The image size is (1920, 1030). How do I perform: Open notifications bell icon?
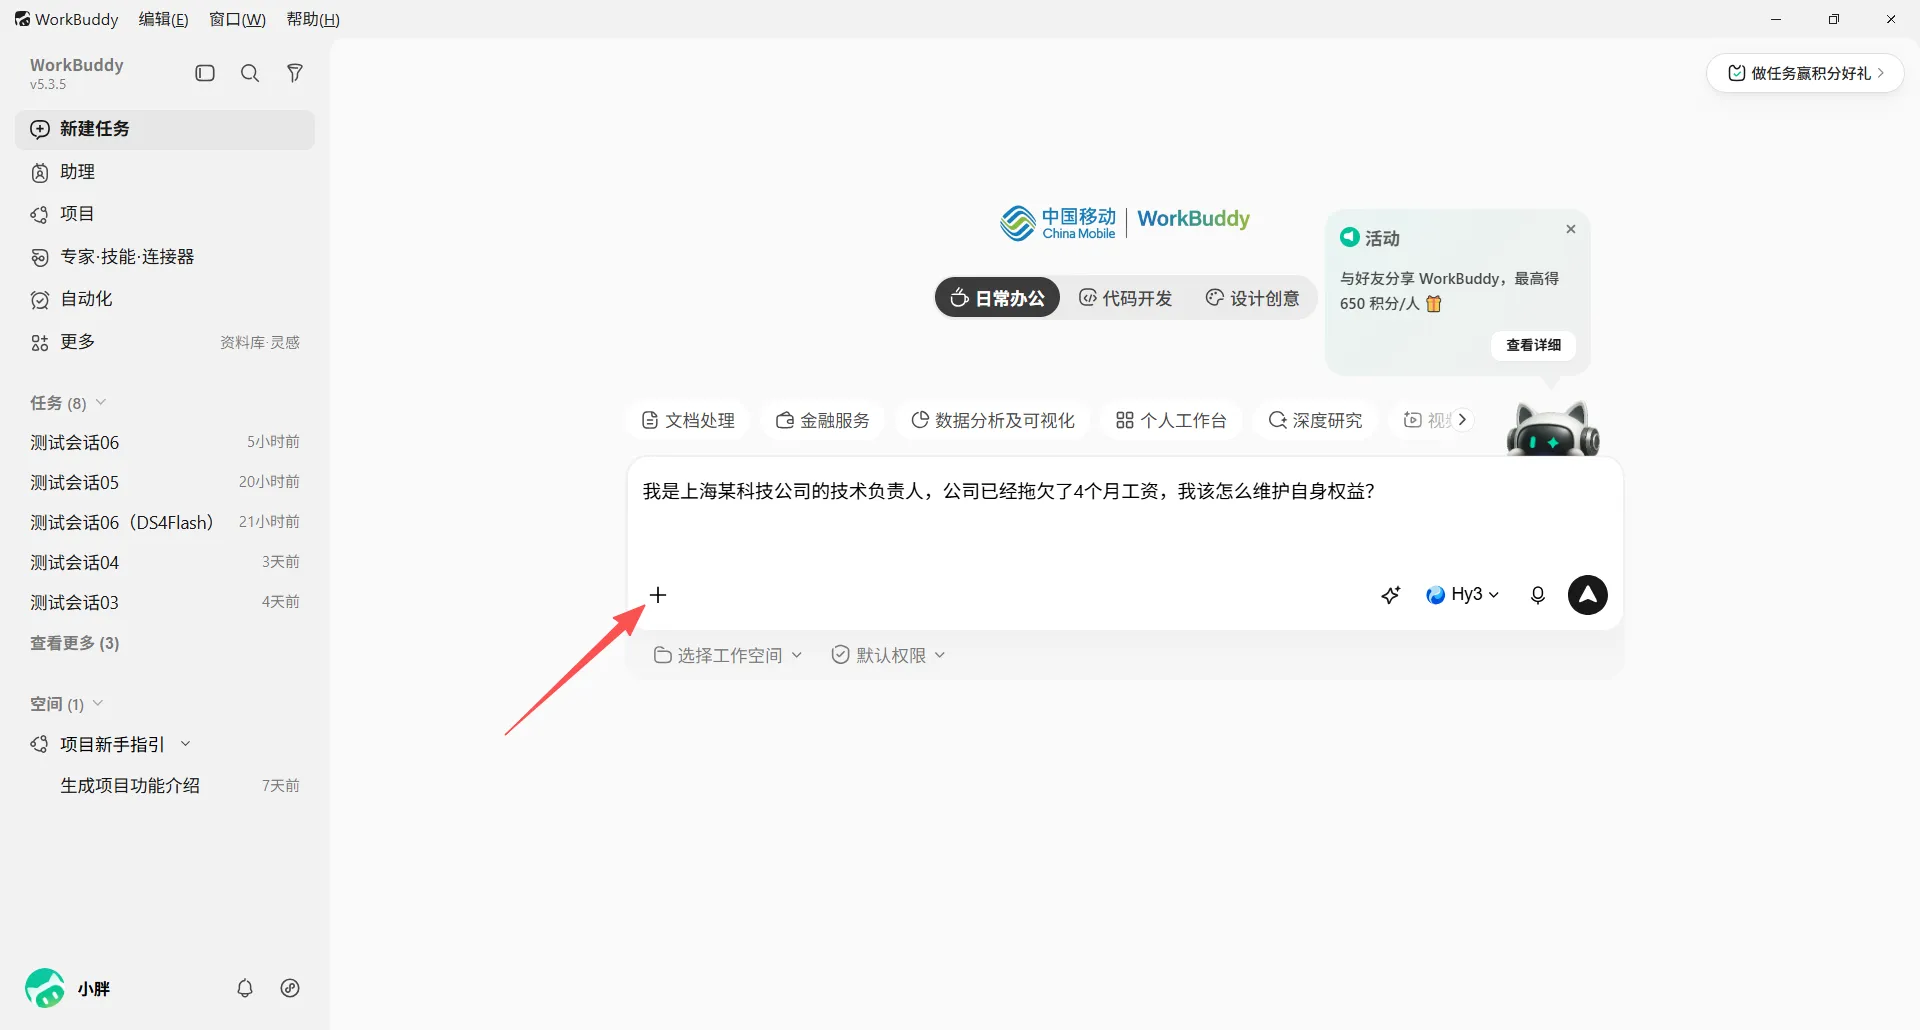pos(245,988)
